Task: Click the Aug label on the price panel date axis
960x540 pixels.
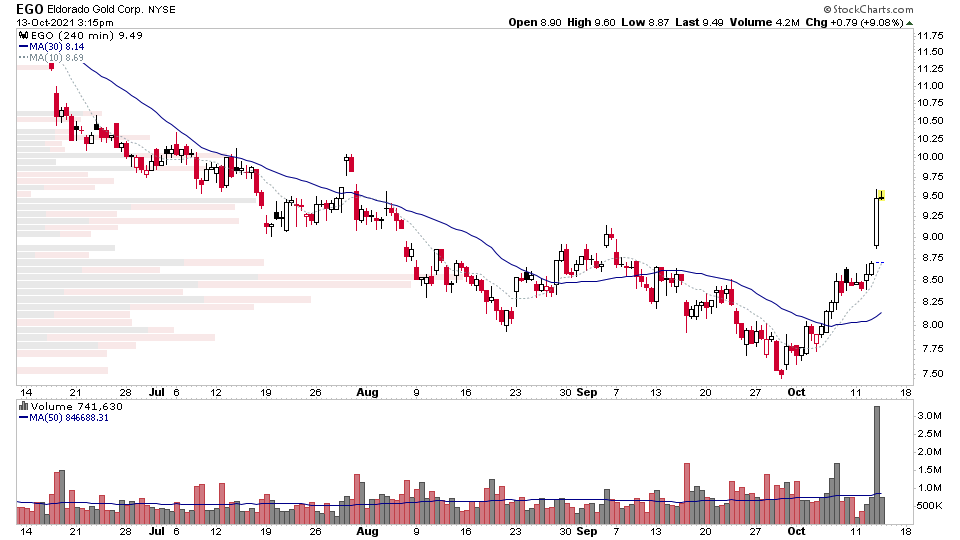Action: (x=367, y=392)
